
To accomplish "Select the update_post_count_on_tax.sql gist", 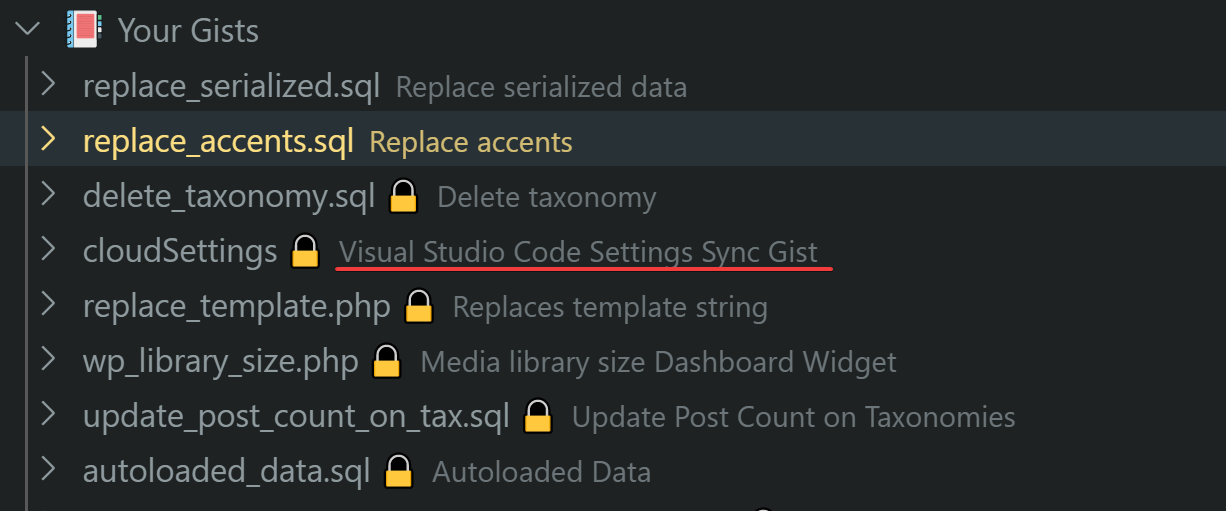I will 296,416.
